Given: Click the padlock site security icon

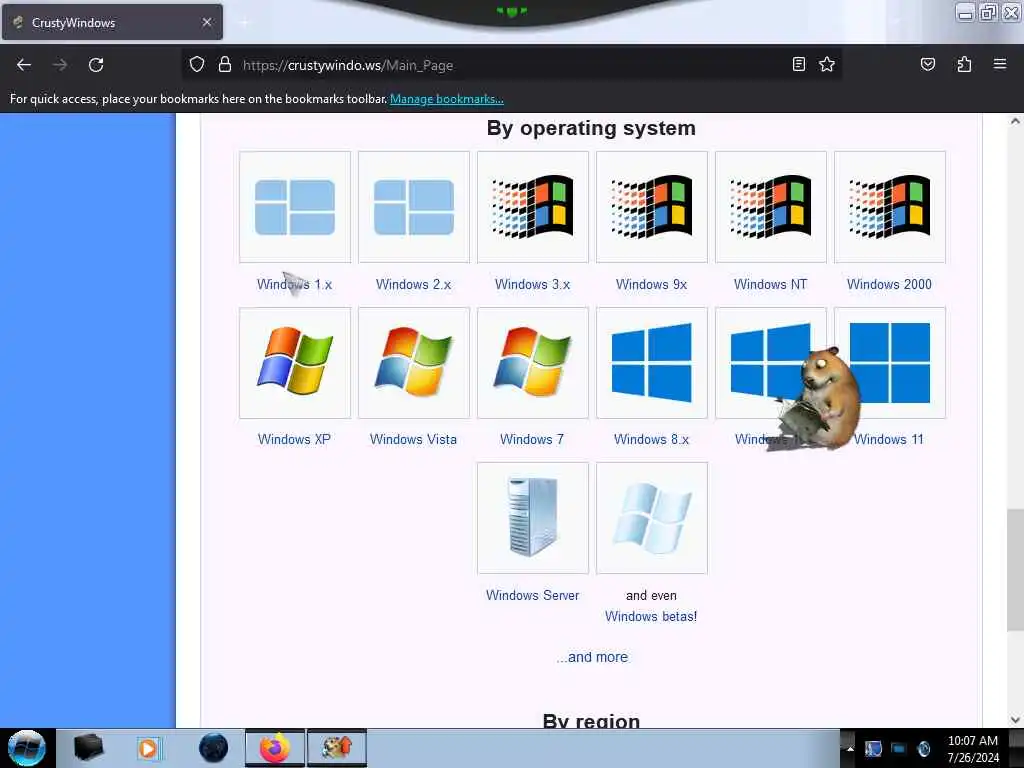Looking at the screenshot, I should pyautogui.click(x=225, y=65).
